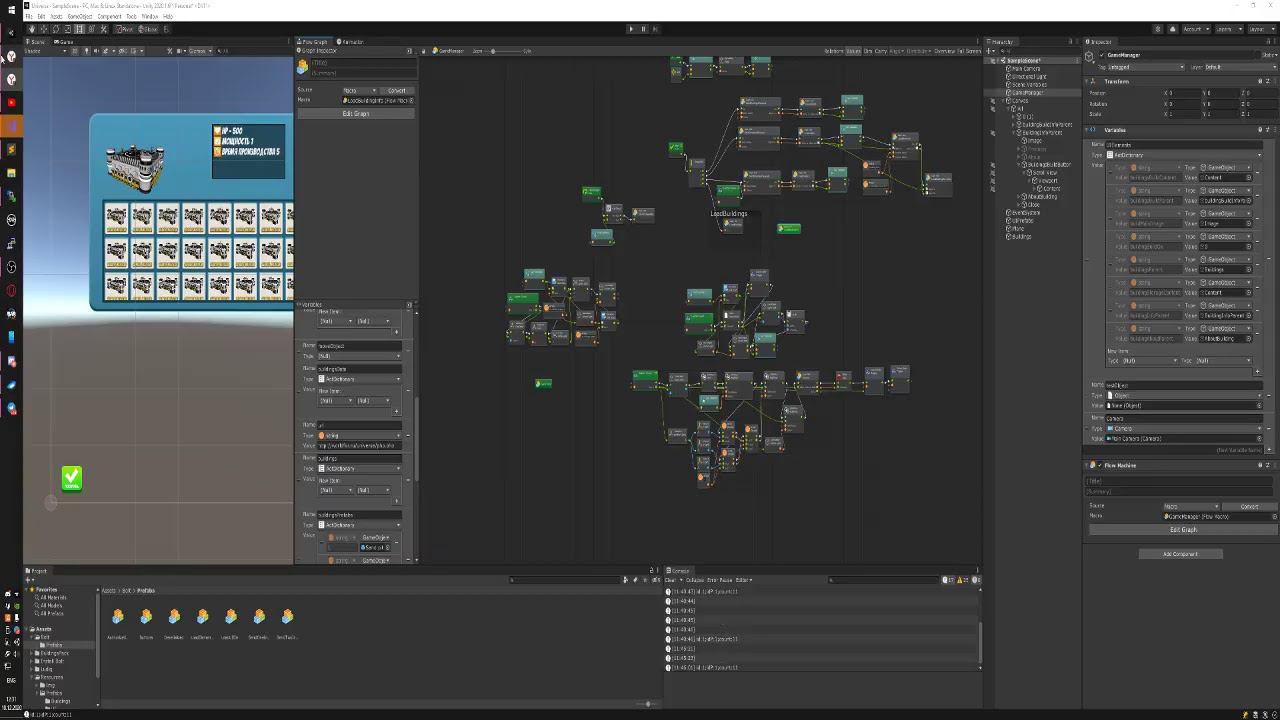Screen dimensions: 1280x720
Task: Click Add Component button
Action: click(x=1180, y=554)
